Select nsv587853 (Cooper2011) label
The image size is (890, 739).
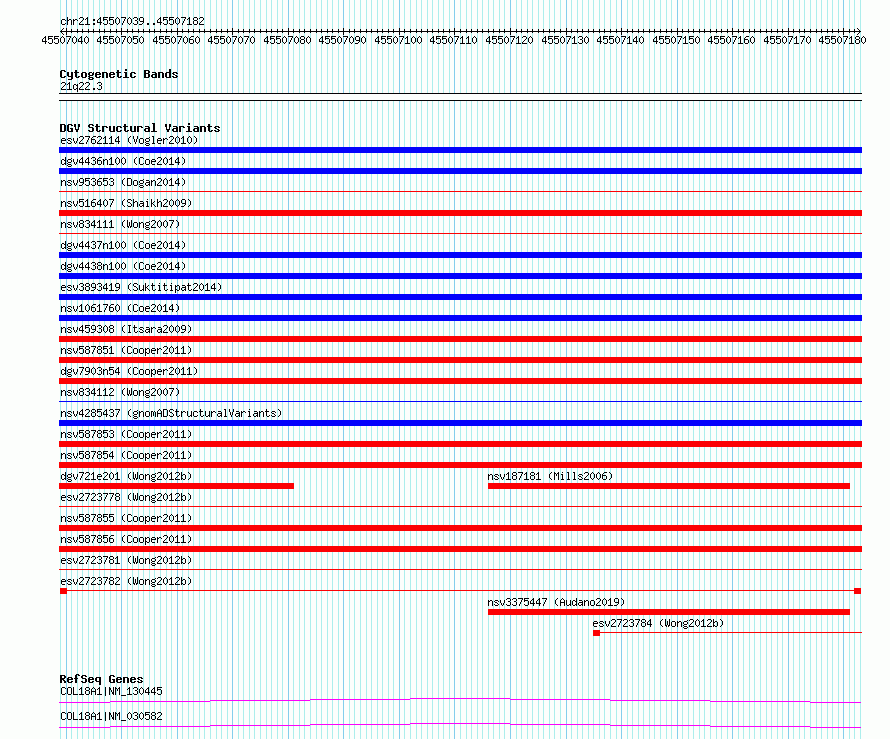(126, 434)
